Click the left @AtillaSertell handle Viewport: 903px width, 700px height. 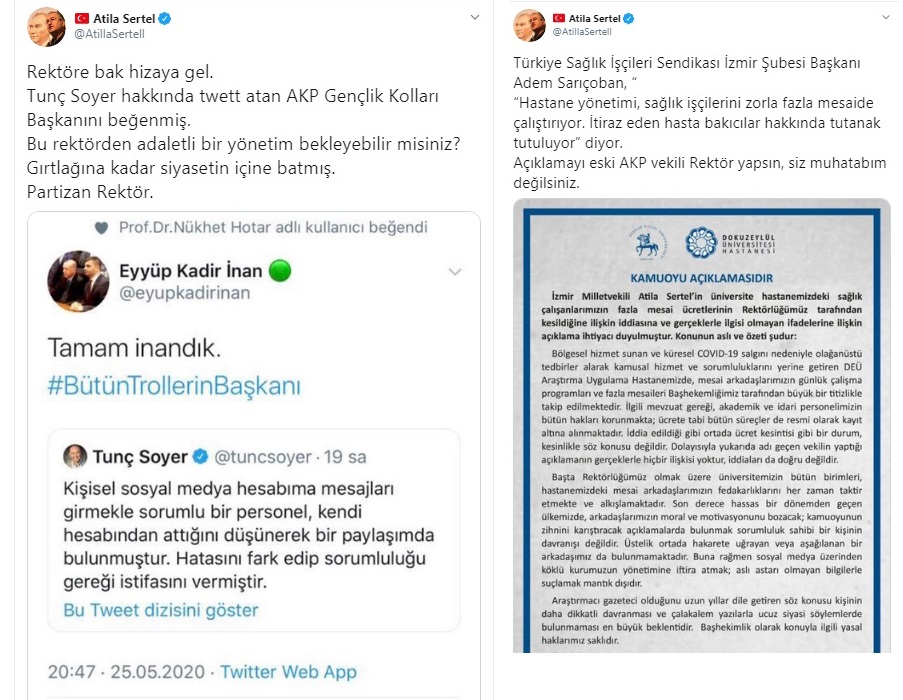(109, 34)
